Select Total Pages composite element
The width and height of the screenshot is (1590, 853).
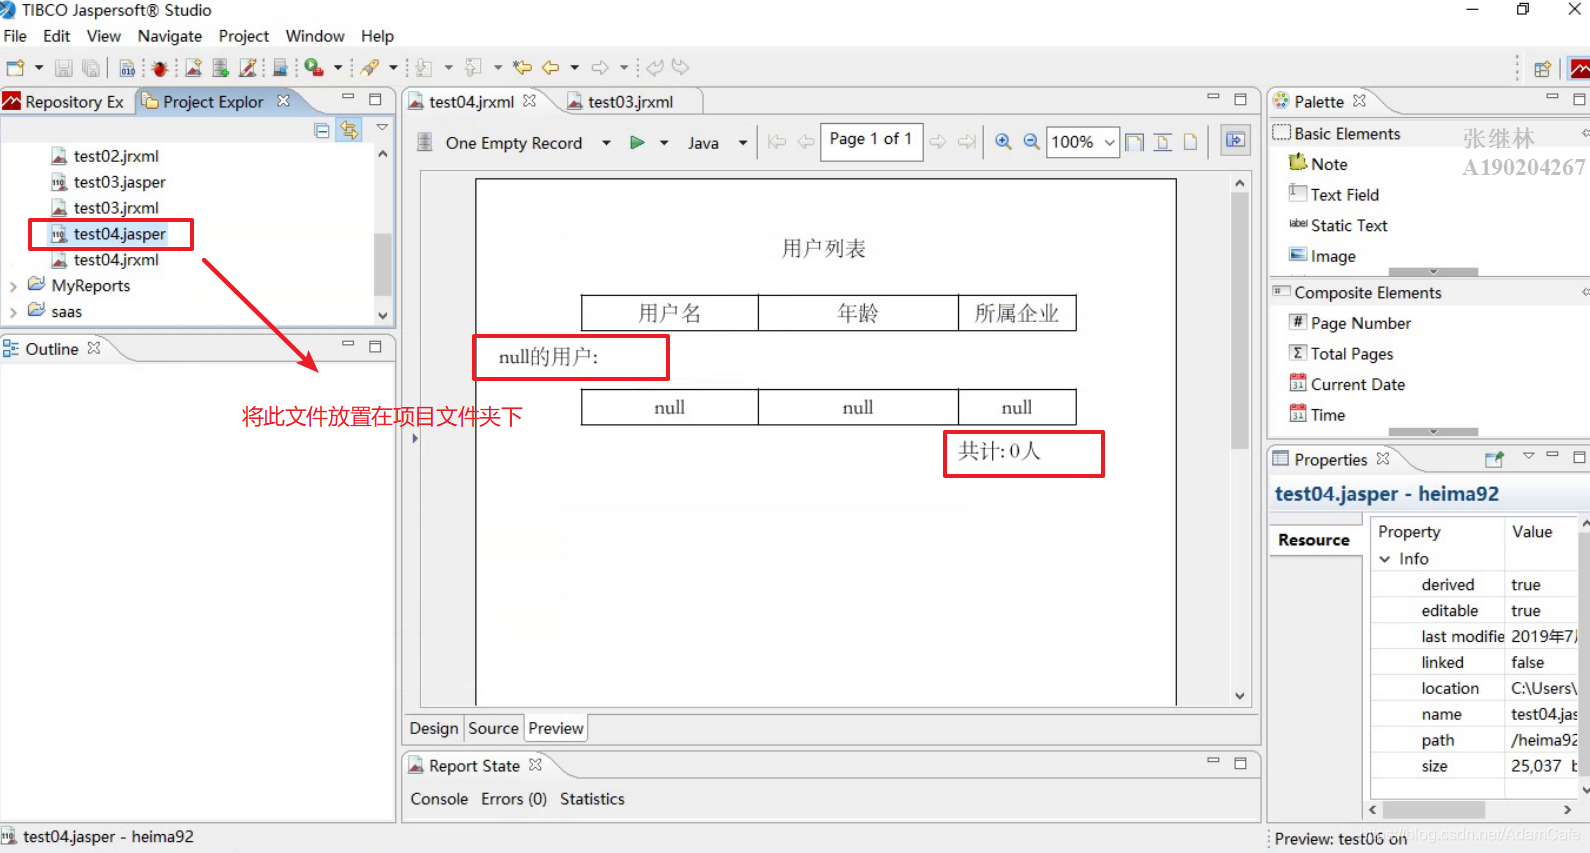(x=1341, y=354)
